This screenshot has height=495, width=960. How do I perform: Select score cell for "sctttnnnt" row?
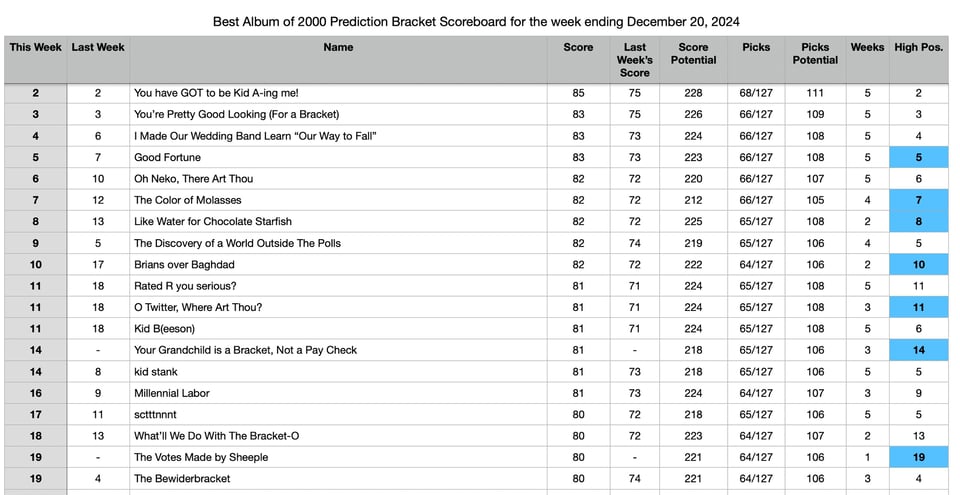point(578,414)
